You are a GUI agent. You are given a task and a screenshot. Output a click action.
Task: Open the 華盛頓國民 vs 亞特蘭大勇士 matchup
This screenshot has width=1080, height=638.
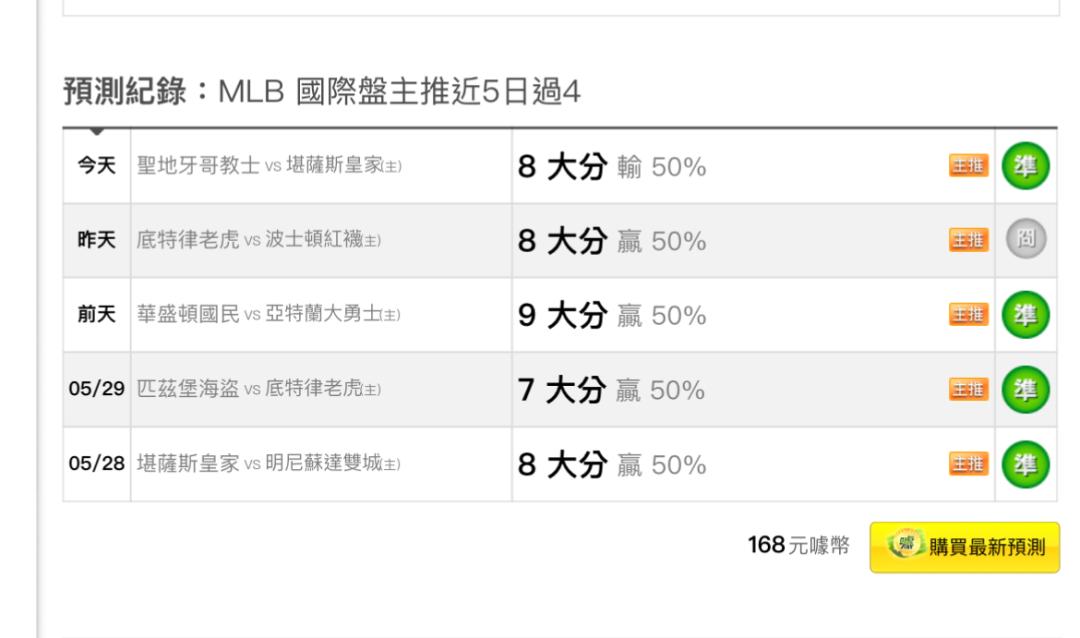268,314
